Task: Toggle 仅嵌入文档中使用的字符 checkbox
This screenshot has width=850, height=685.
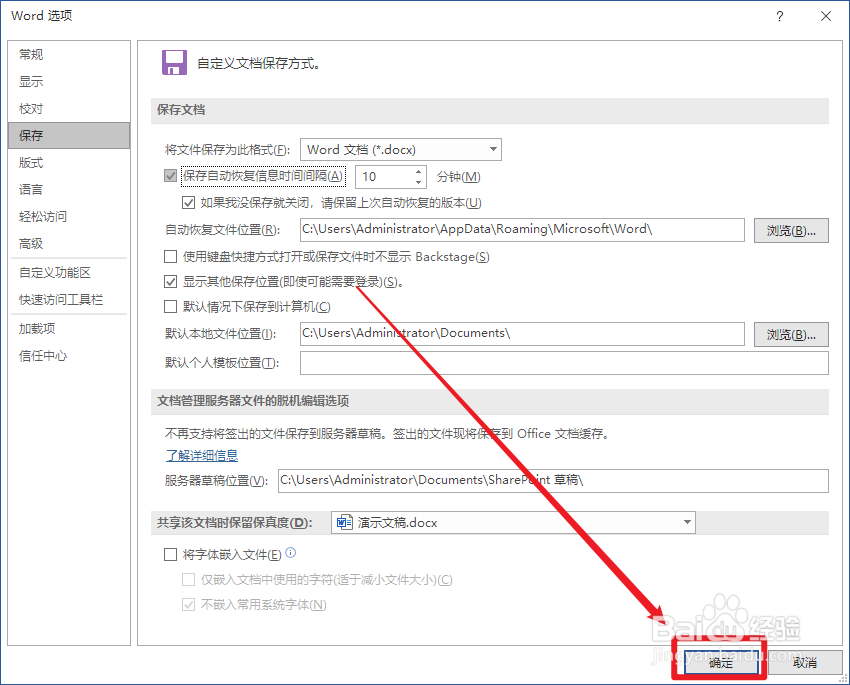Action: pyautogui.click(x=188, y=580)
